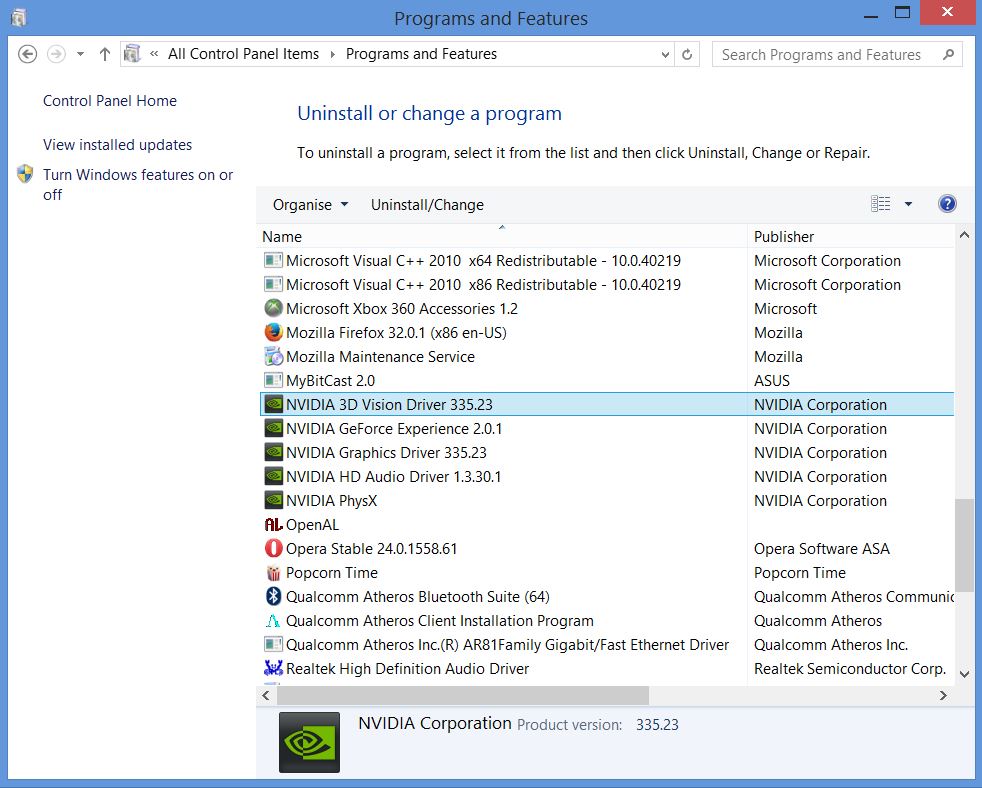Click the Qualcomm Atheros Bluetooth Suite icon

(273, 596)
